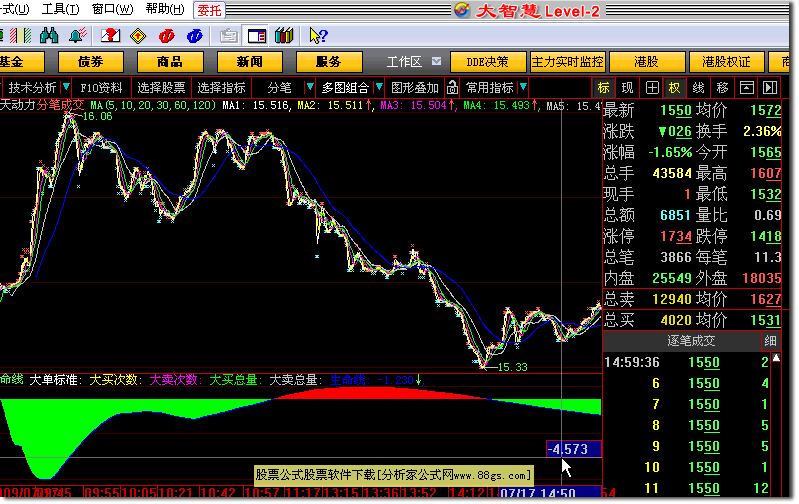Expand the 分笔 dropdown arrow
Screen dimensions: 799x504
309,87
